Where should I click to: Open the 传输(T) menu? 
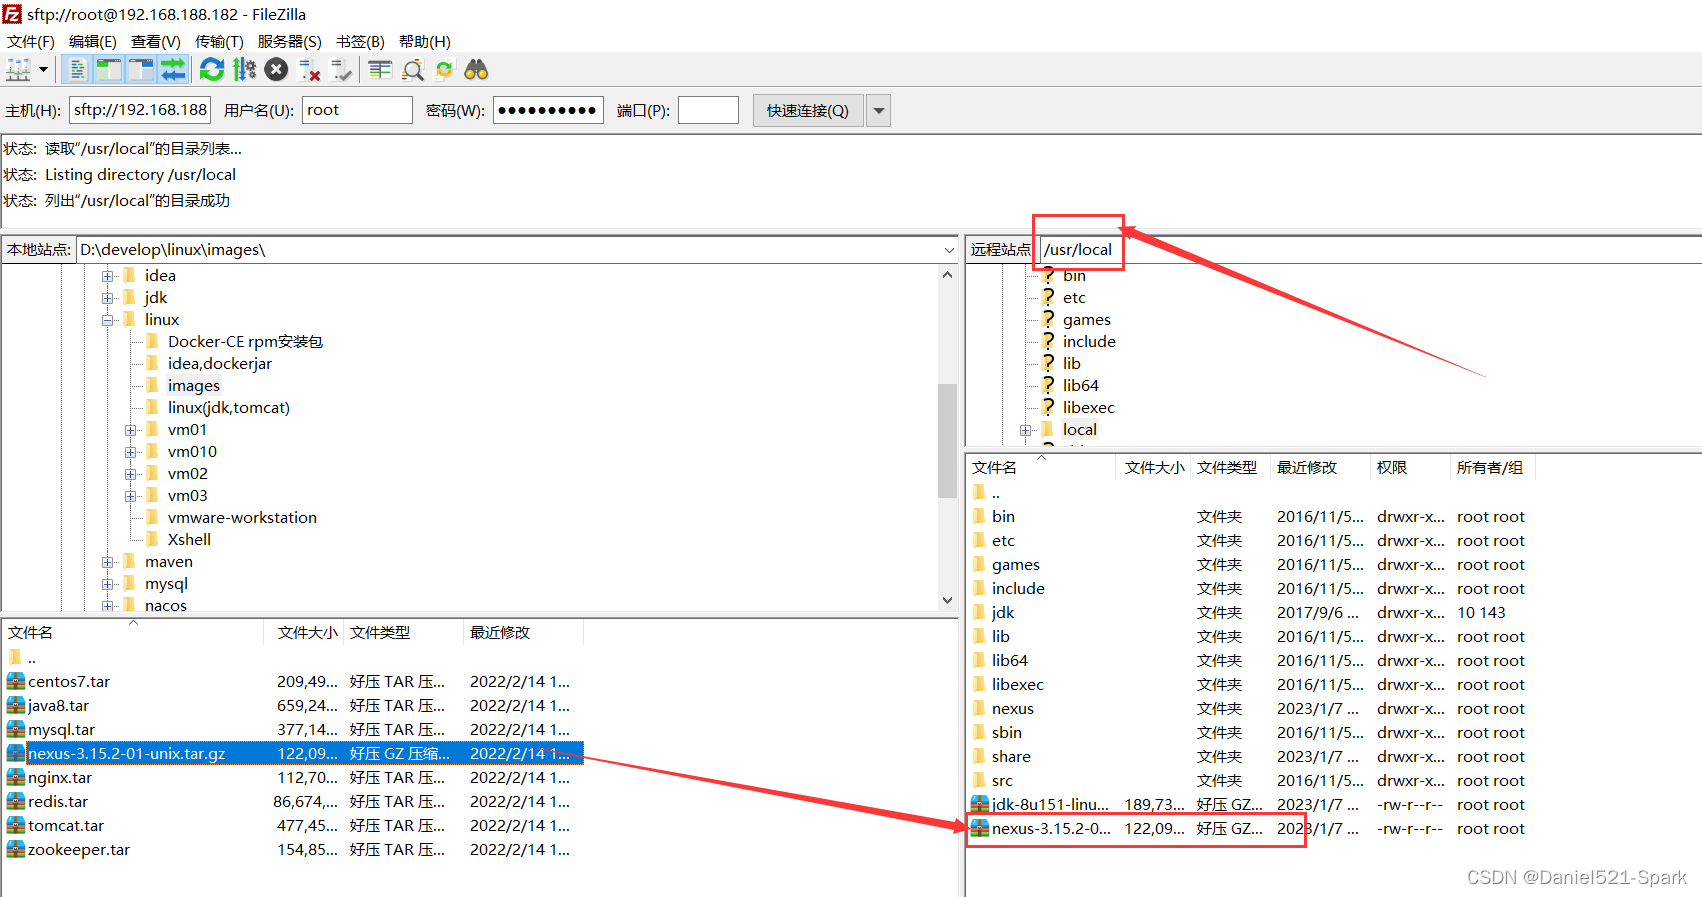(219, 41)
